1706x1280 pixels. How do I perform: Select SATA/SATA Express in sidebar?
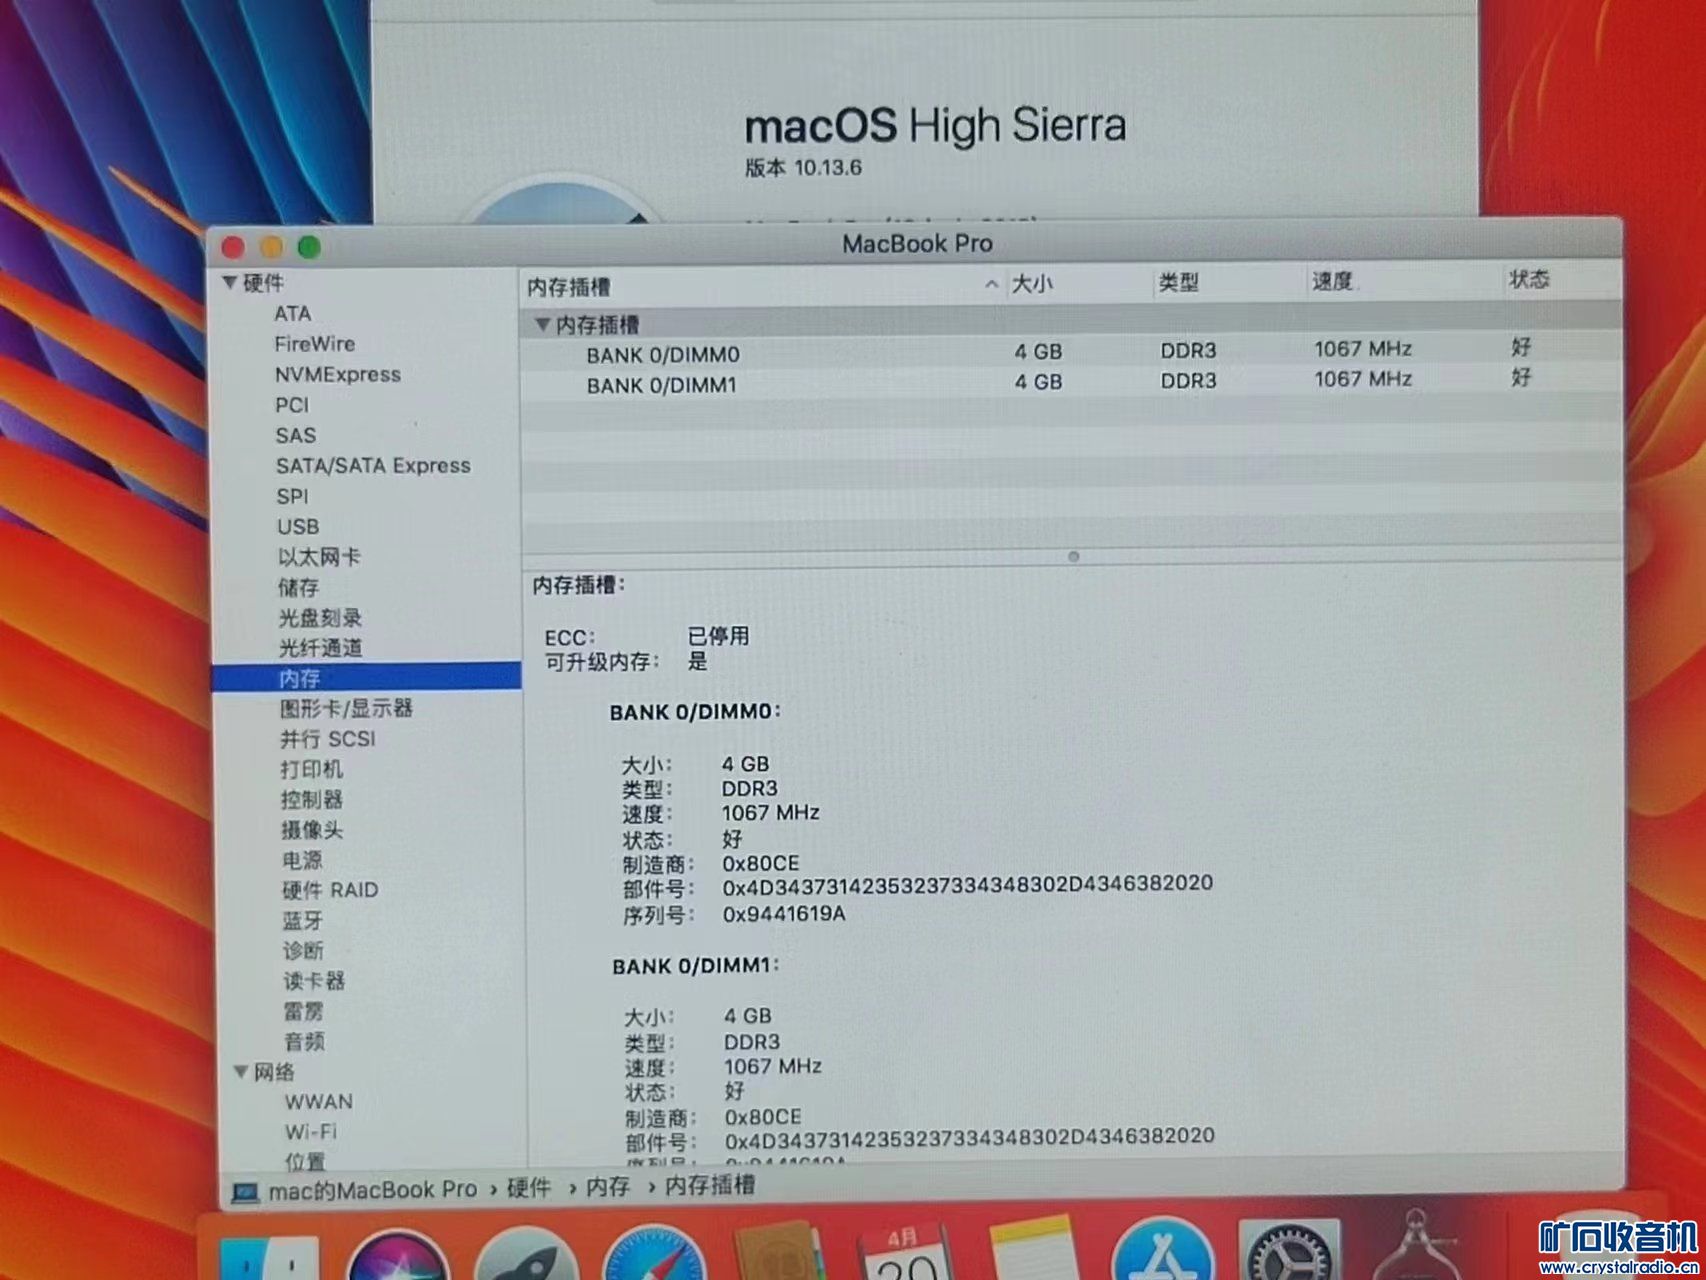pyautogui.click(x=373, y=466)
